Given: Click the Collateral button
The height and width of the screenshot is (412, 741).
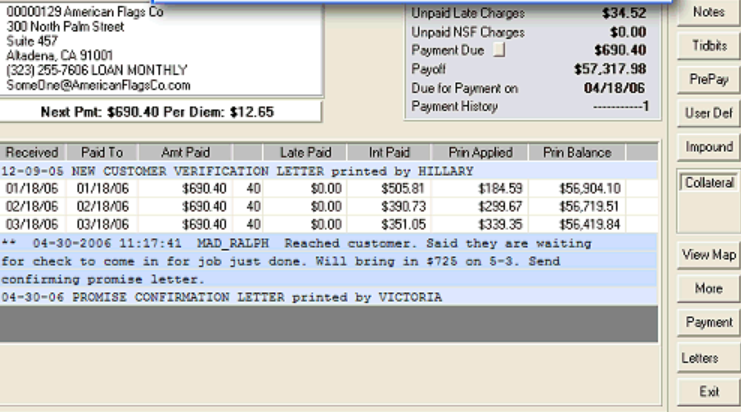Looking at the screenshot, I should click(x=708, y=182).
